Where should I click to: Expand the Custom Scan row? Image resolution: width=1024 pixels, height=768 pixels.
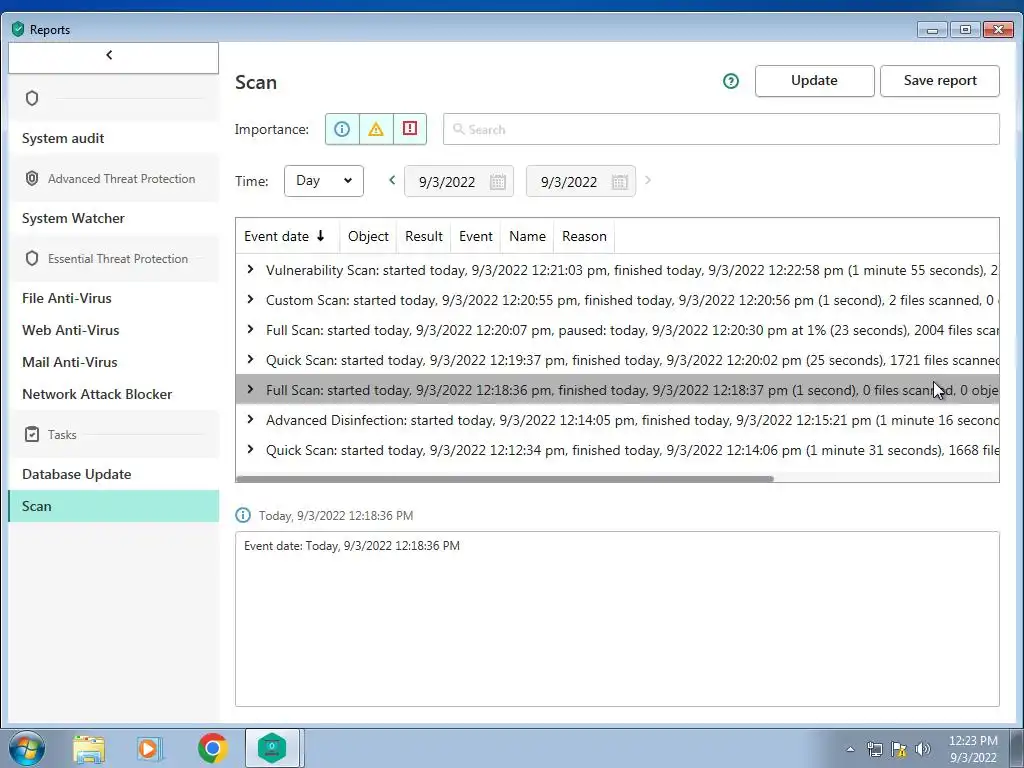click(x=250, y=300)
